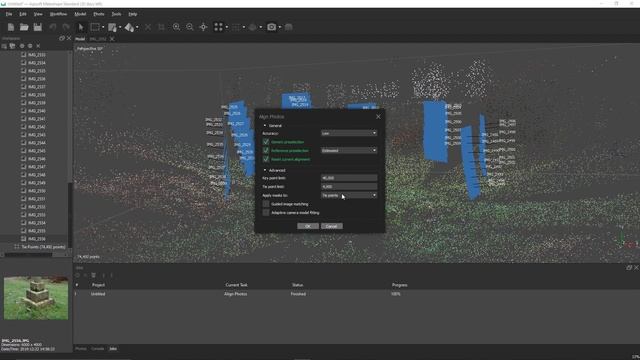Switch to the Photos bottom tab
The width and height of the screenshot is (640, 360).
81,349
